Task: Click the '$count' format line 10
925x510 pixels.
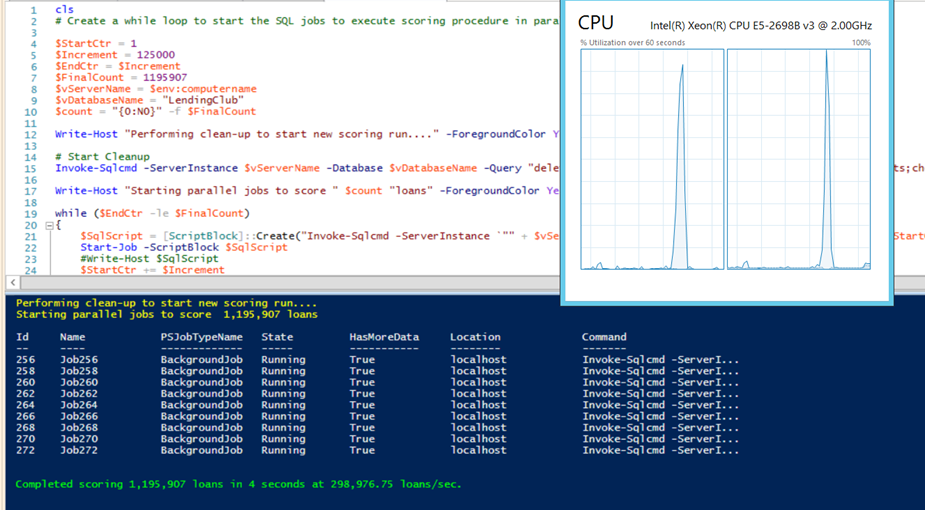Action: click(156, 111)
